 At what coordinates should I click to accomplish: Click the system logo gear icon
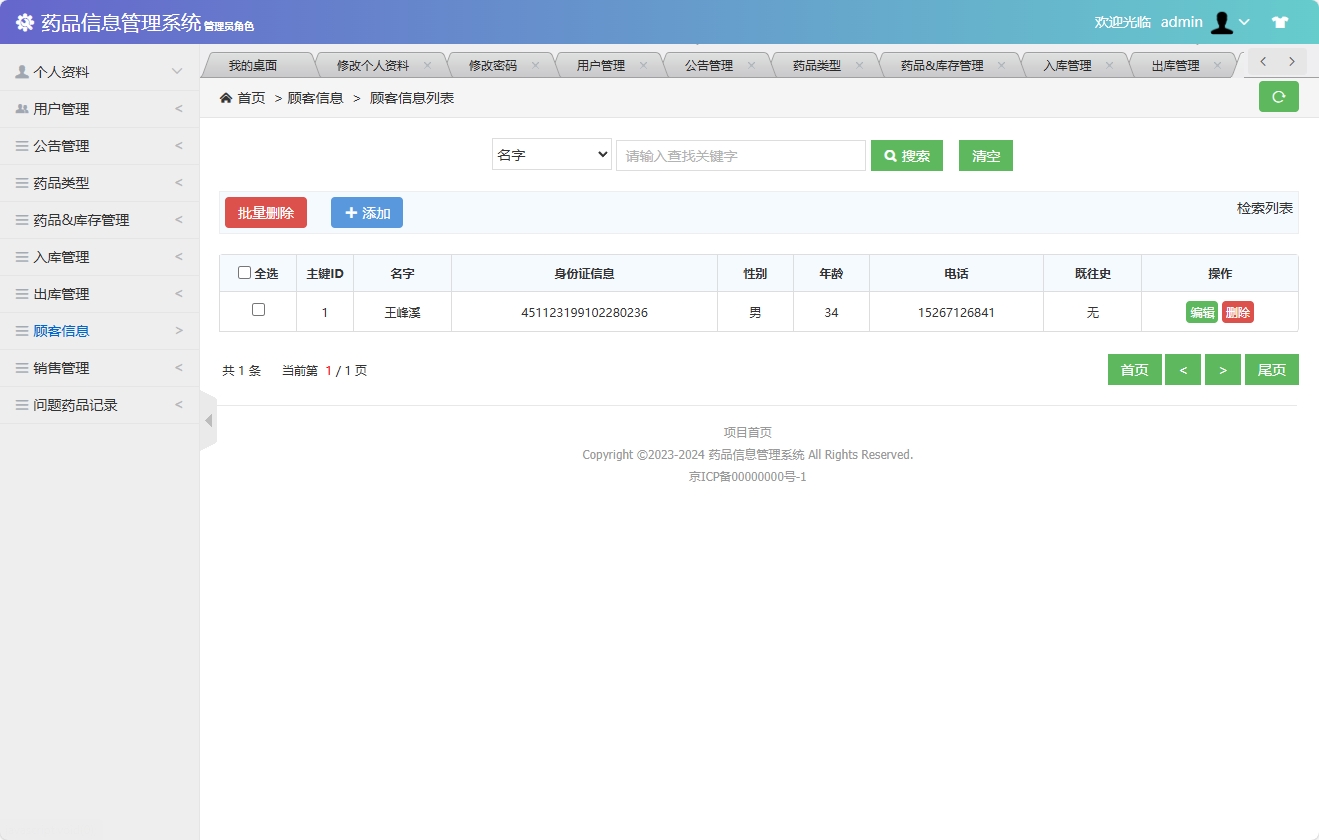[25, 21]
